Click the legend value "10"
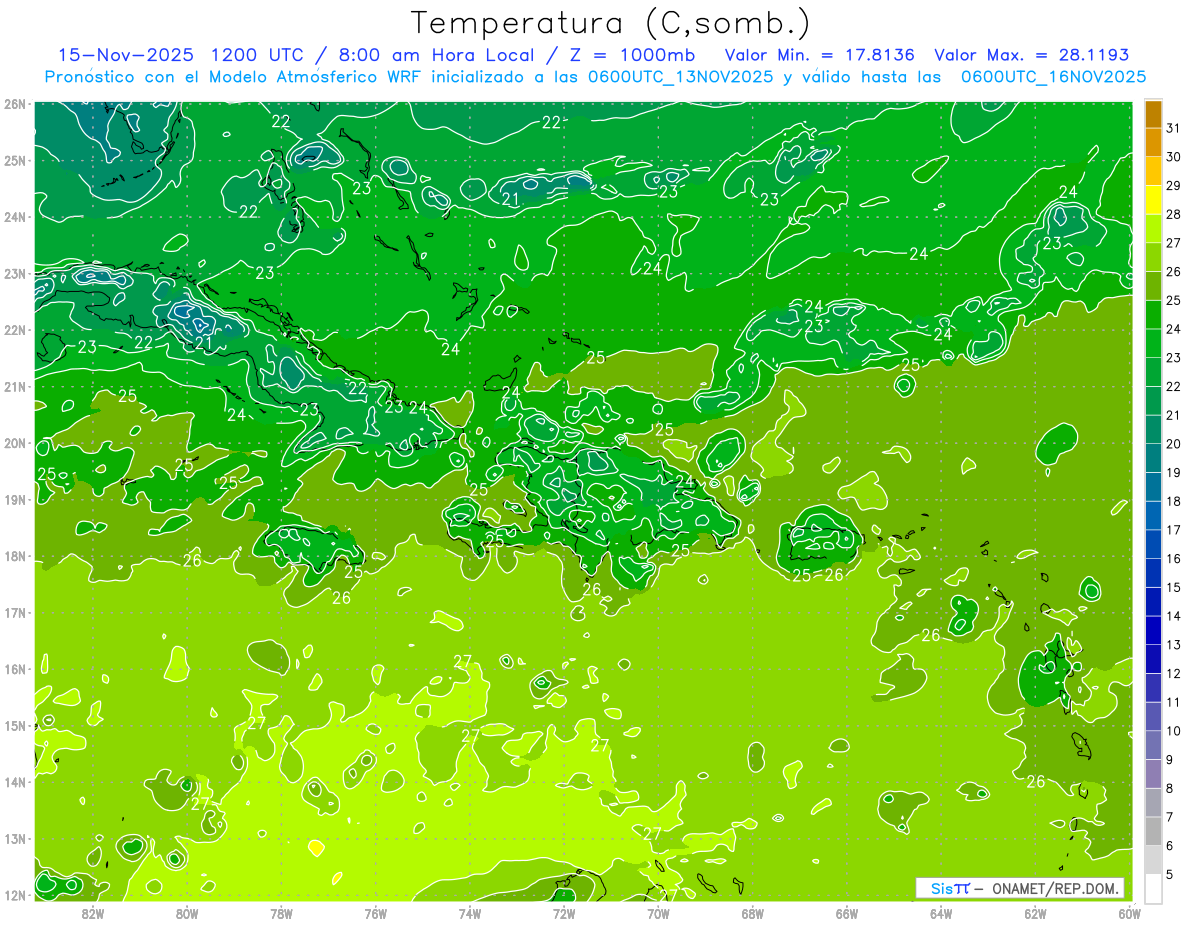1200x927 pixels. pyautogui.click(x=1174, y=731)
